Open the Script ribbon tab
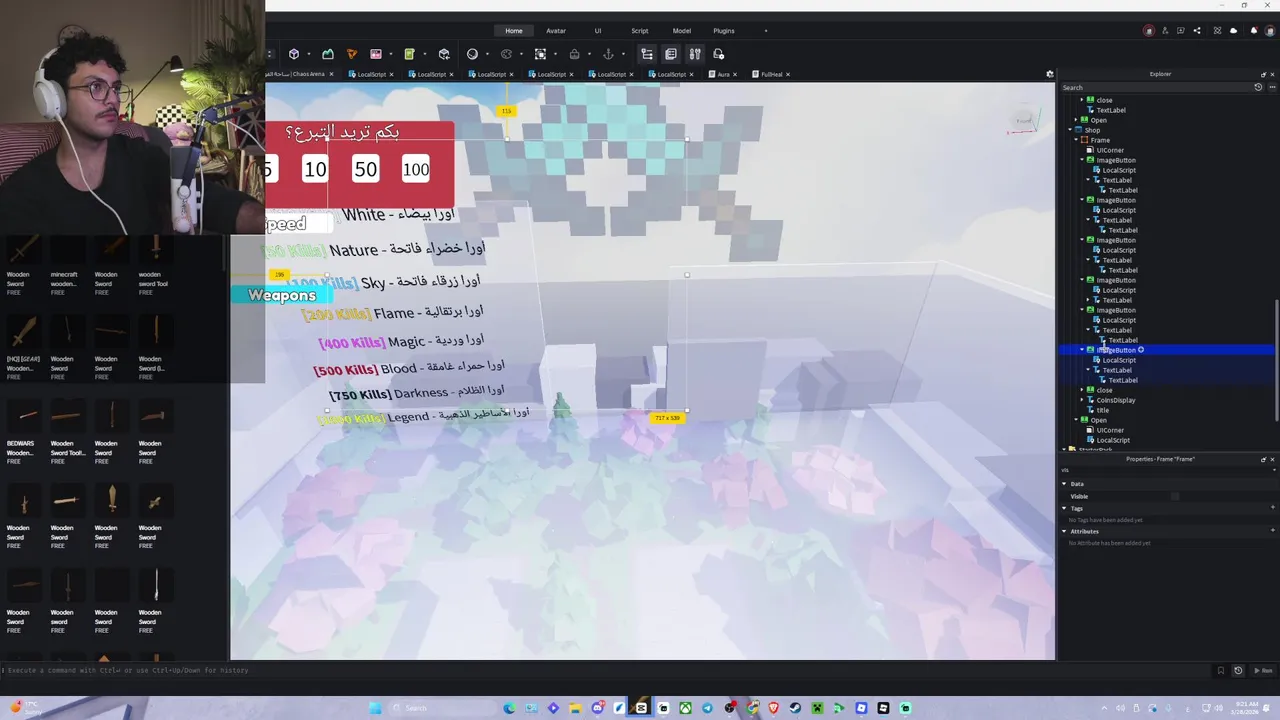This screenshot has width=1280, height=720. pyautogui.click(x=640, y=31)
